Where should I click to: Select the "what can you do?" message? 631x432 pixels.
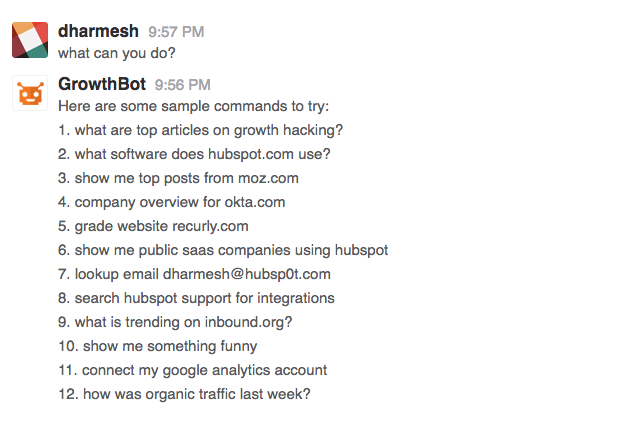point(117,53)
